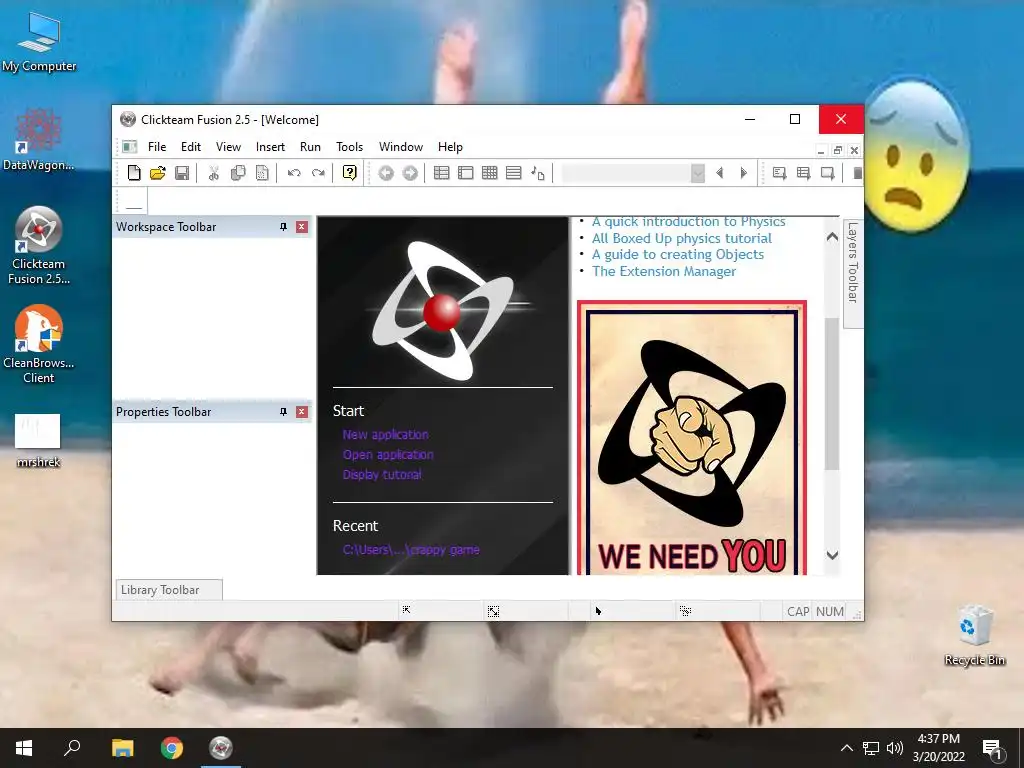Screen dimensions: 1024x768
Task: Select the CleanBrowsing Client desktop icon
Action: pyautogui.click(x=39, y=344)
